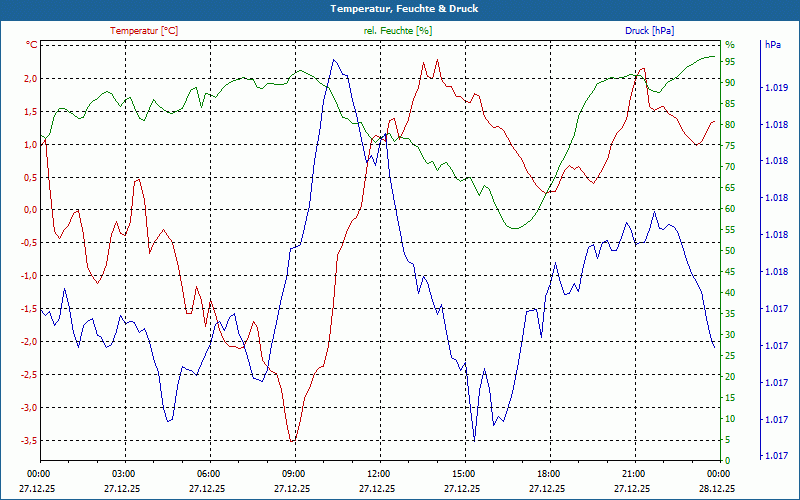Click the "hPa" unit label on pressure axis

click(x=772, y=45)
